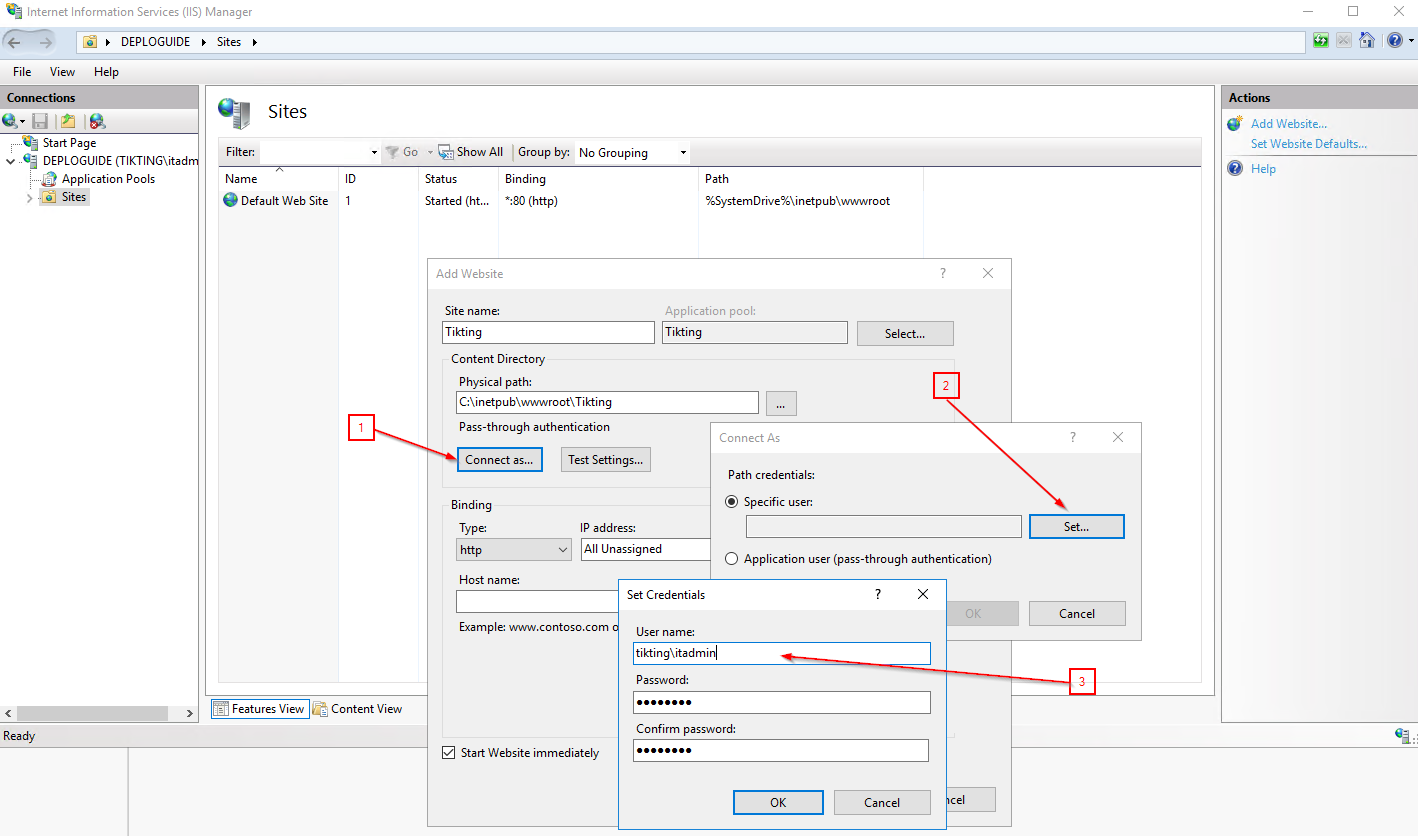Select Application user pass-through authentication option
This screenshot has width=1418, height=836.
733,559
